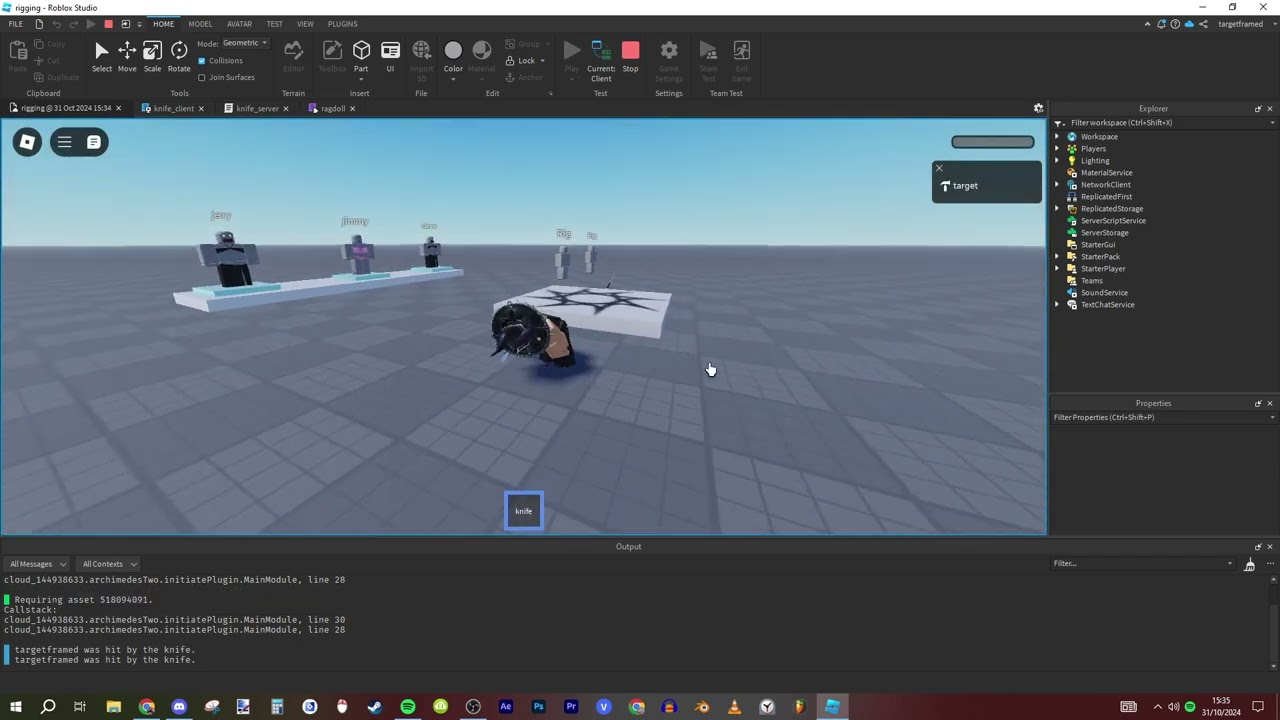Open Game Settings
This screenshot has width=1280, height=720.
point(669,60)
